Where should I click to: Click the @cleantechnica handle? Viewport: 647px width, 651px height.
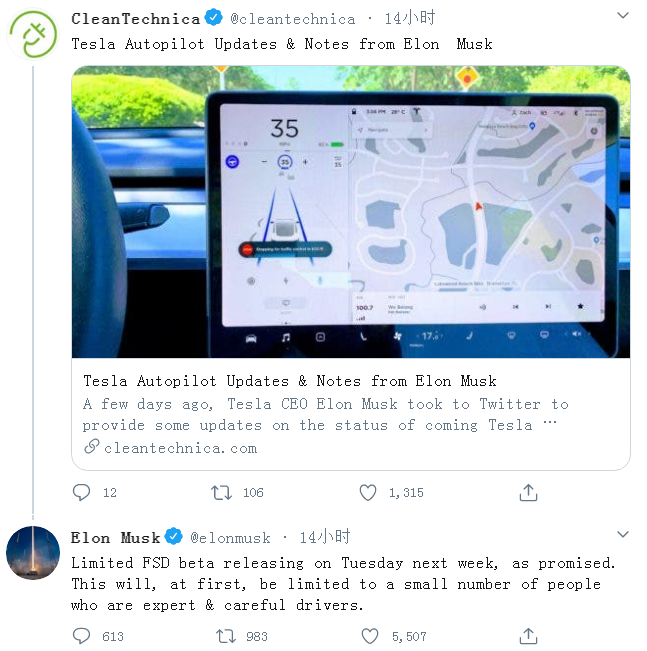[293, 18]
